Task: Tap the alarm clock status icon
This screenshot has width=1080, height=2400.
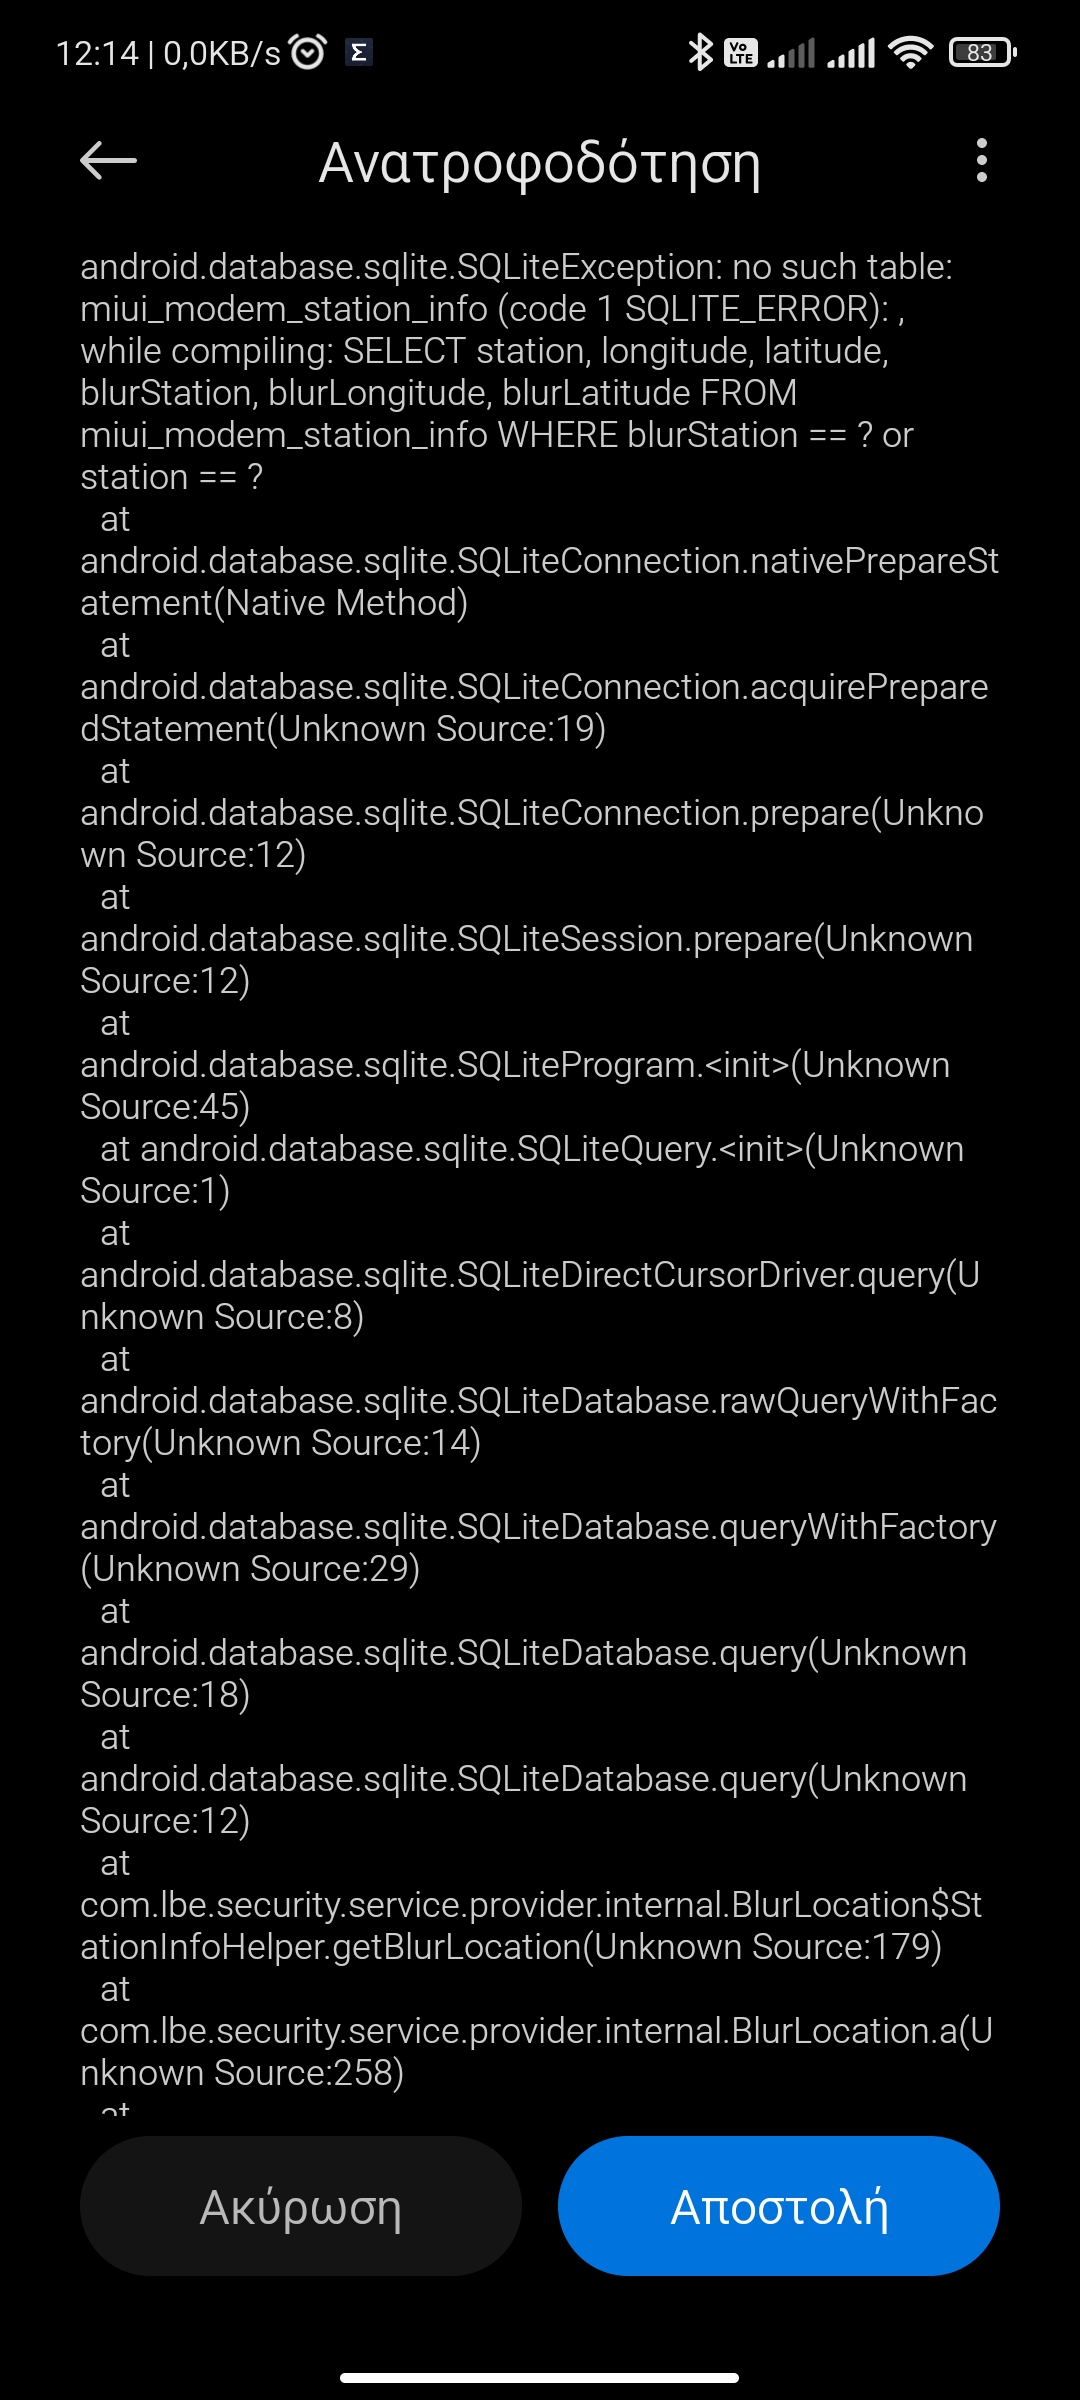Action: (307, 52)
